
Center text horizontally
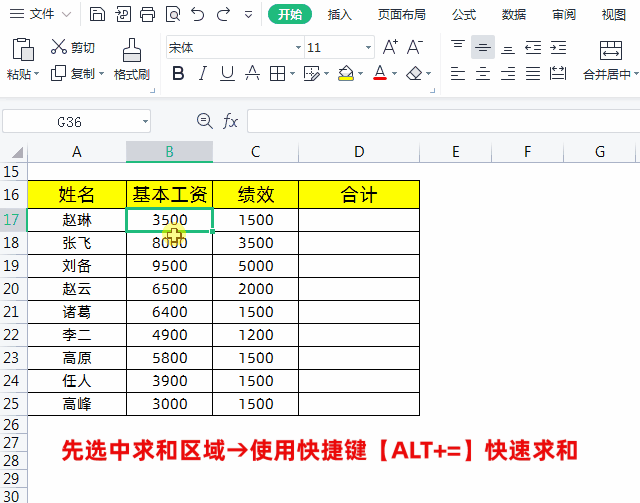click(x=483, y=74)
